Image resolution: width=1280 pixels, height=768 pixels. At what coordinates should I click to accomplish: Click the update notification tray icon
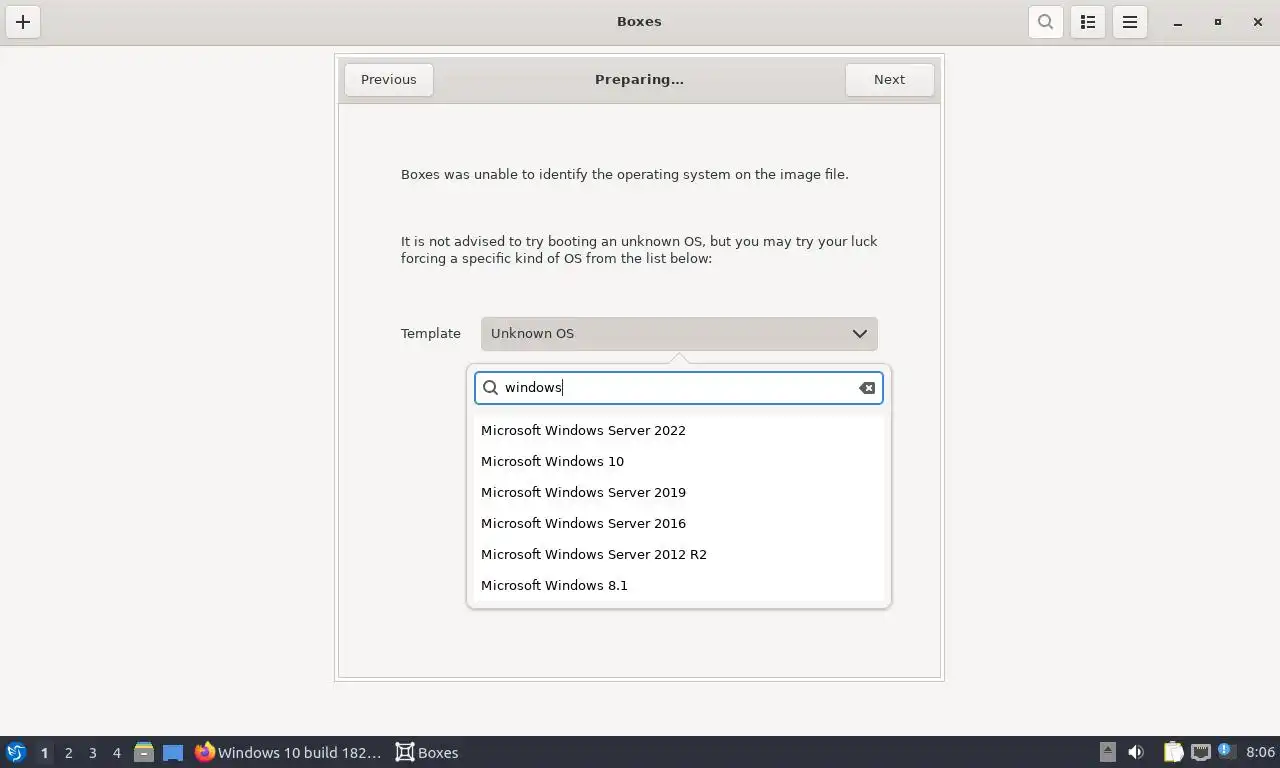(x=1227, y=752)
